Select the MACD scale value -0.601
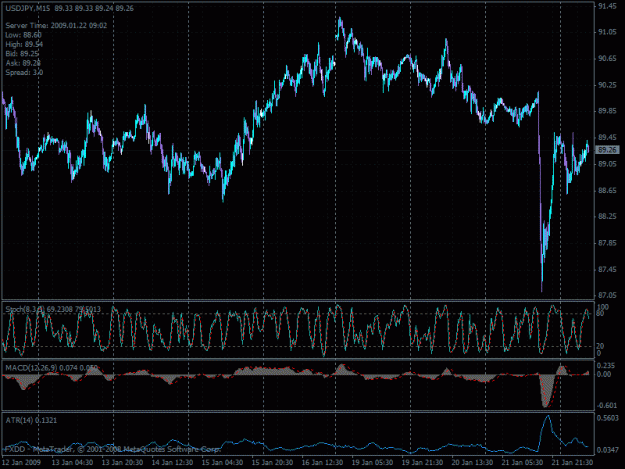 coord(606,406)
